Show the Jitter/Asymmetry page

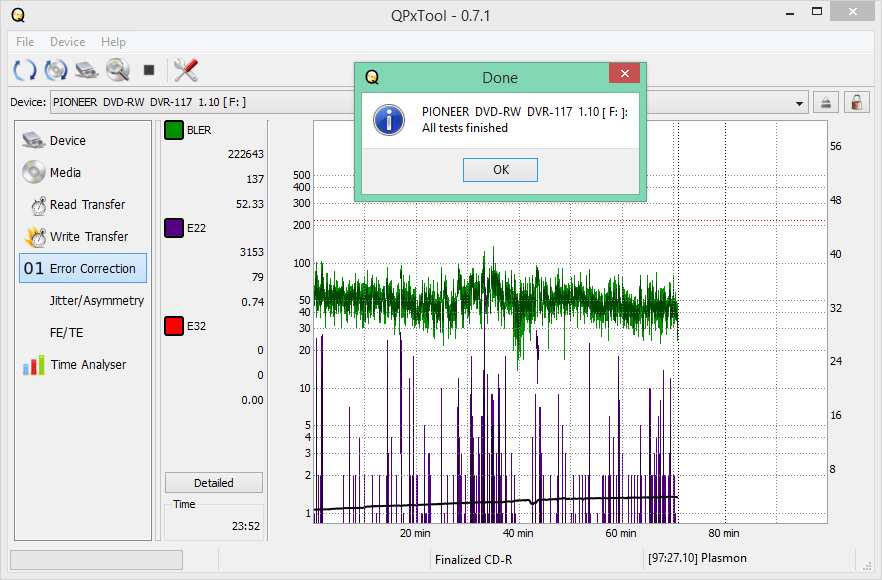pos(83,300)
